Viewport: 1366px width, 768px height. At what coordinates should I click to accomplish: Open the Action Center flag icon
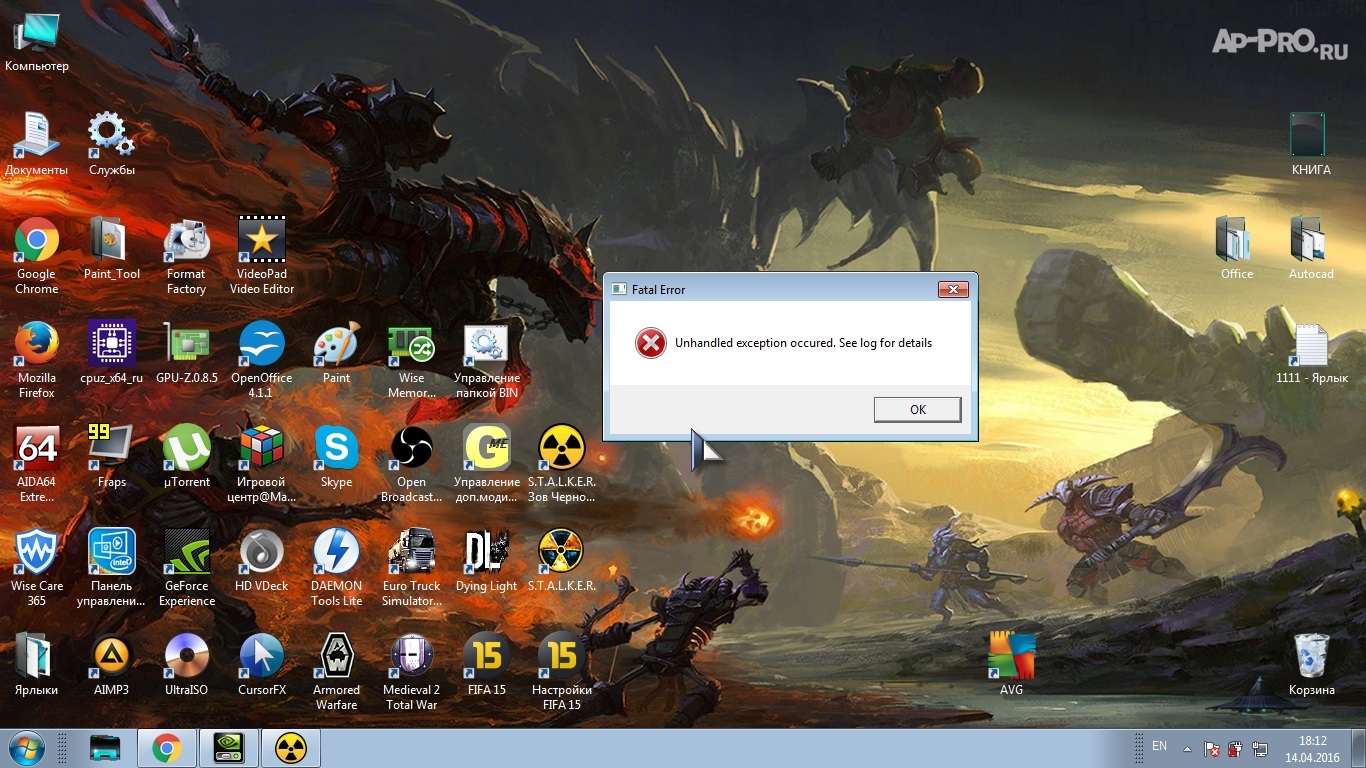tap(1211, 748)
